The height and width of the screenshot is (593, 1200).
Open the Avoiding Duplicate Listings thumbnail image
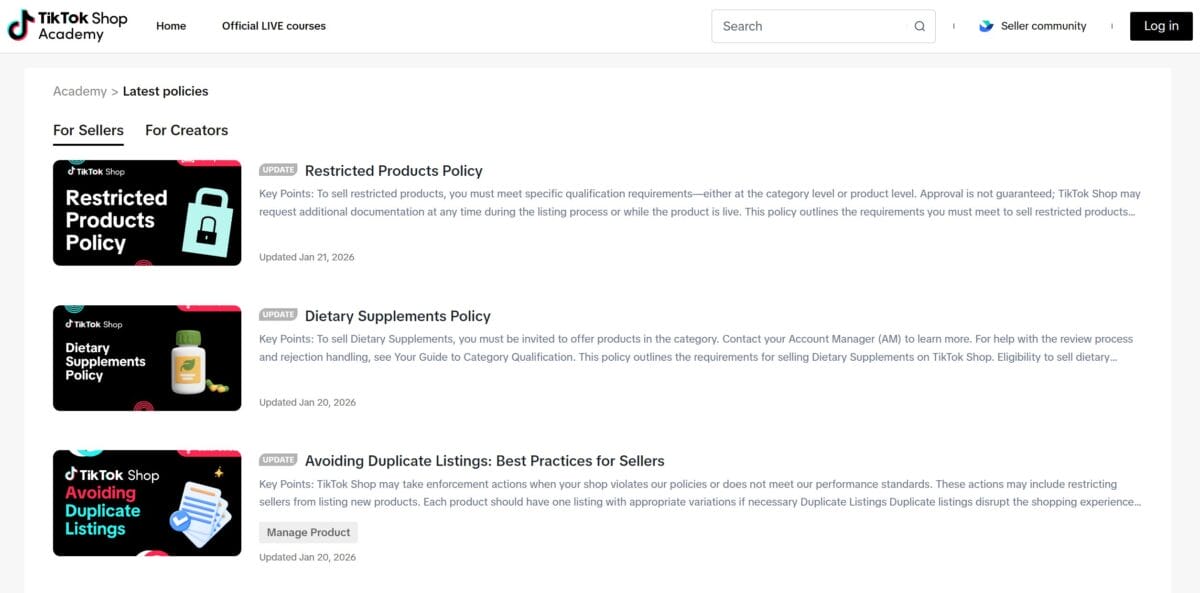coord(146,503)
